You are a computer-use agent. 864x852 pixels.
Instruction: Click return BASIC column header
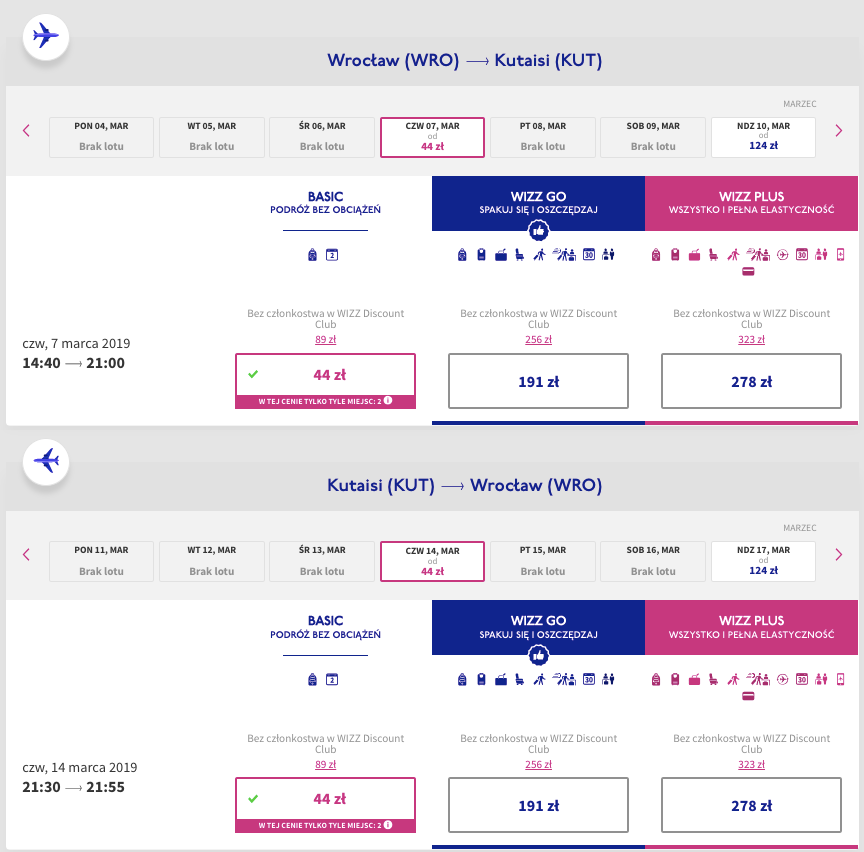click(325, 627)
